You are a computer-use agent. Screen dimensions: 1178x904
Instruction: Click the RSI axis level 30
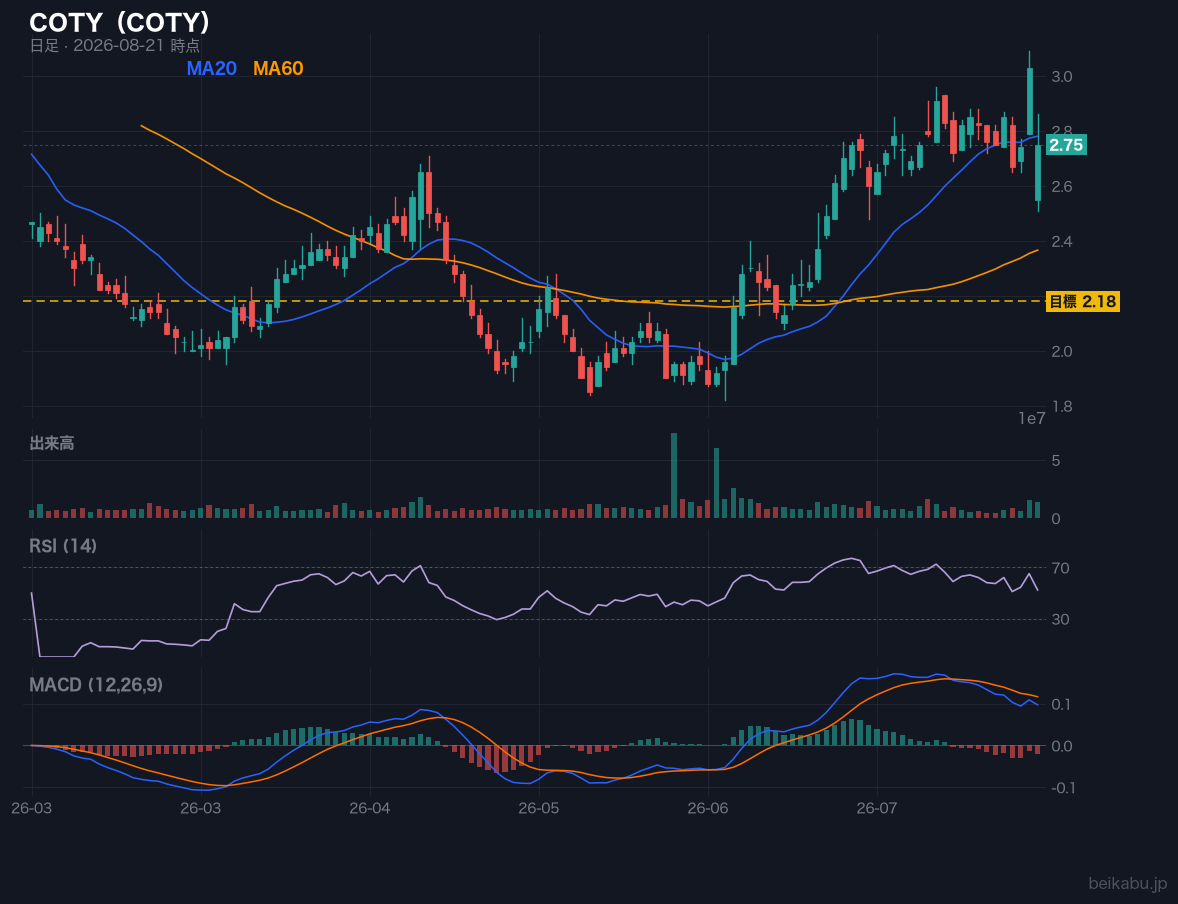[1060, 619]
